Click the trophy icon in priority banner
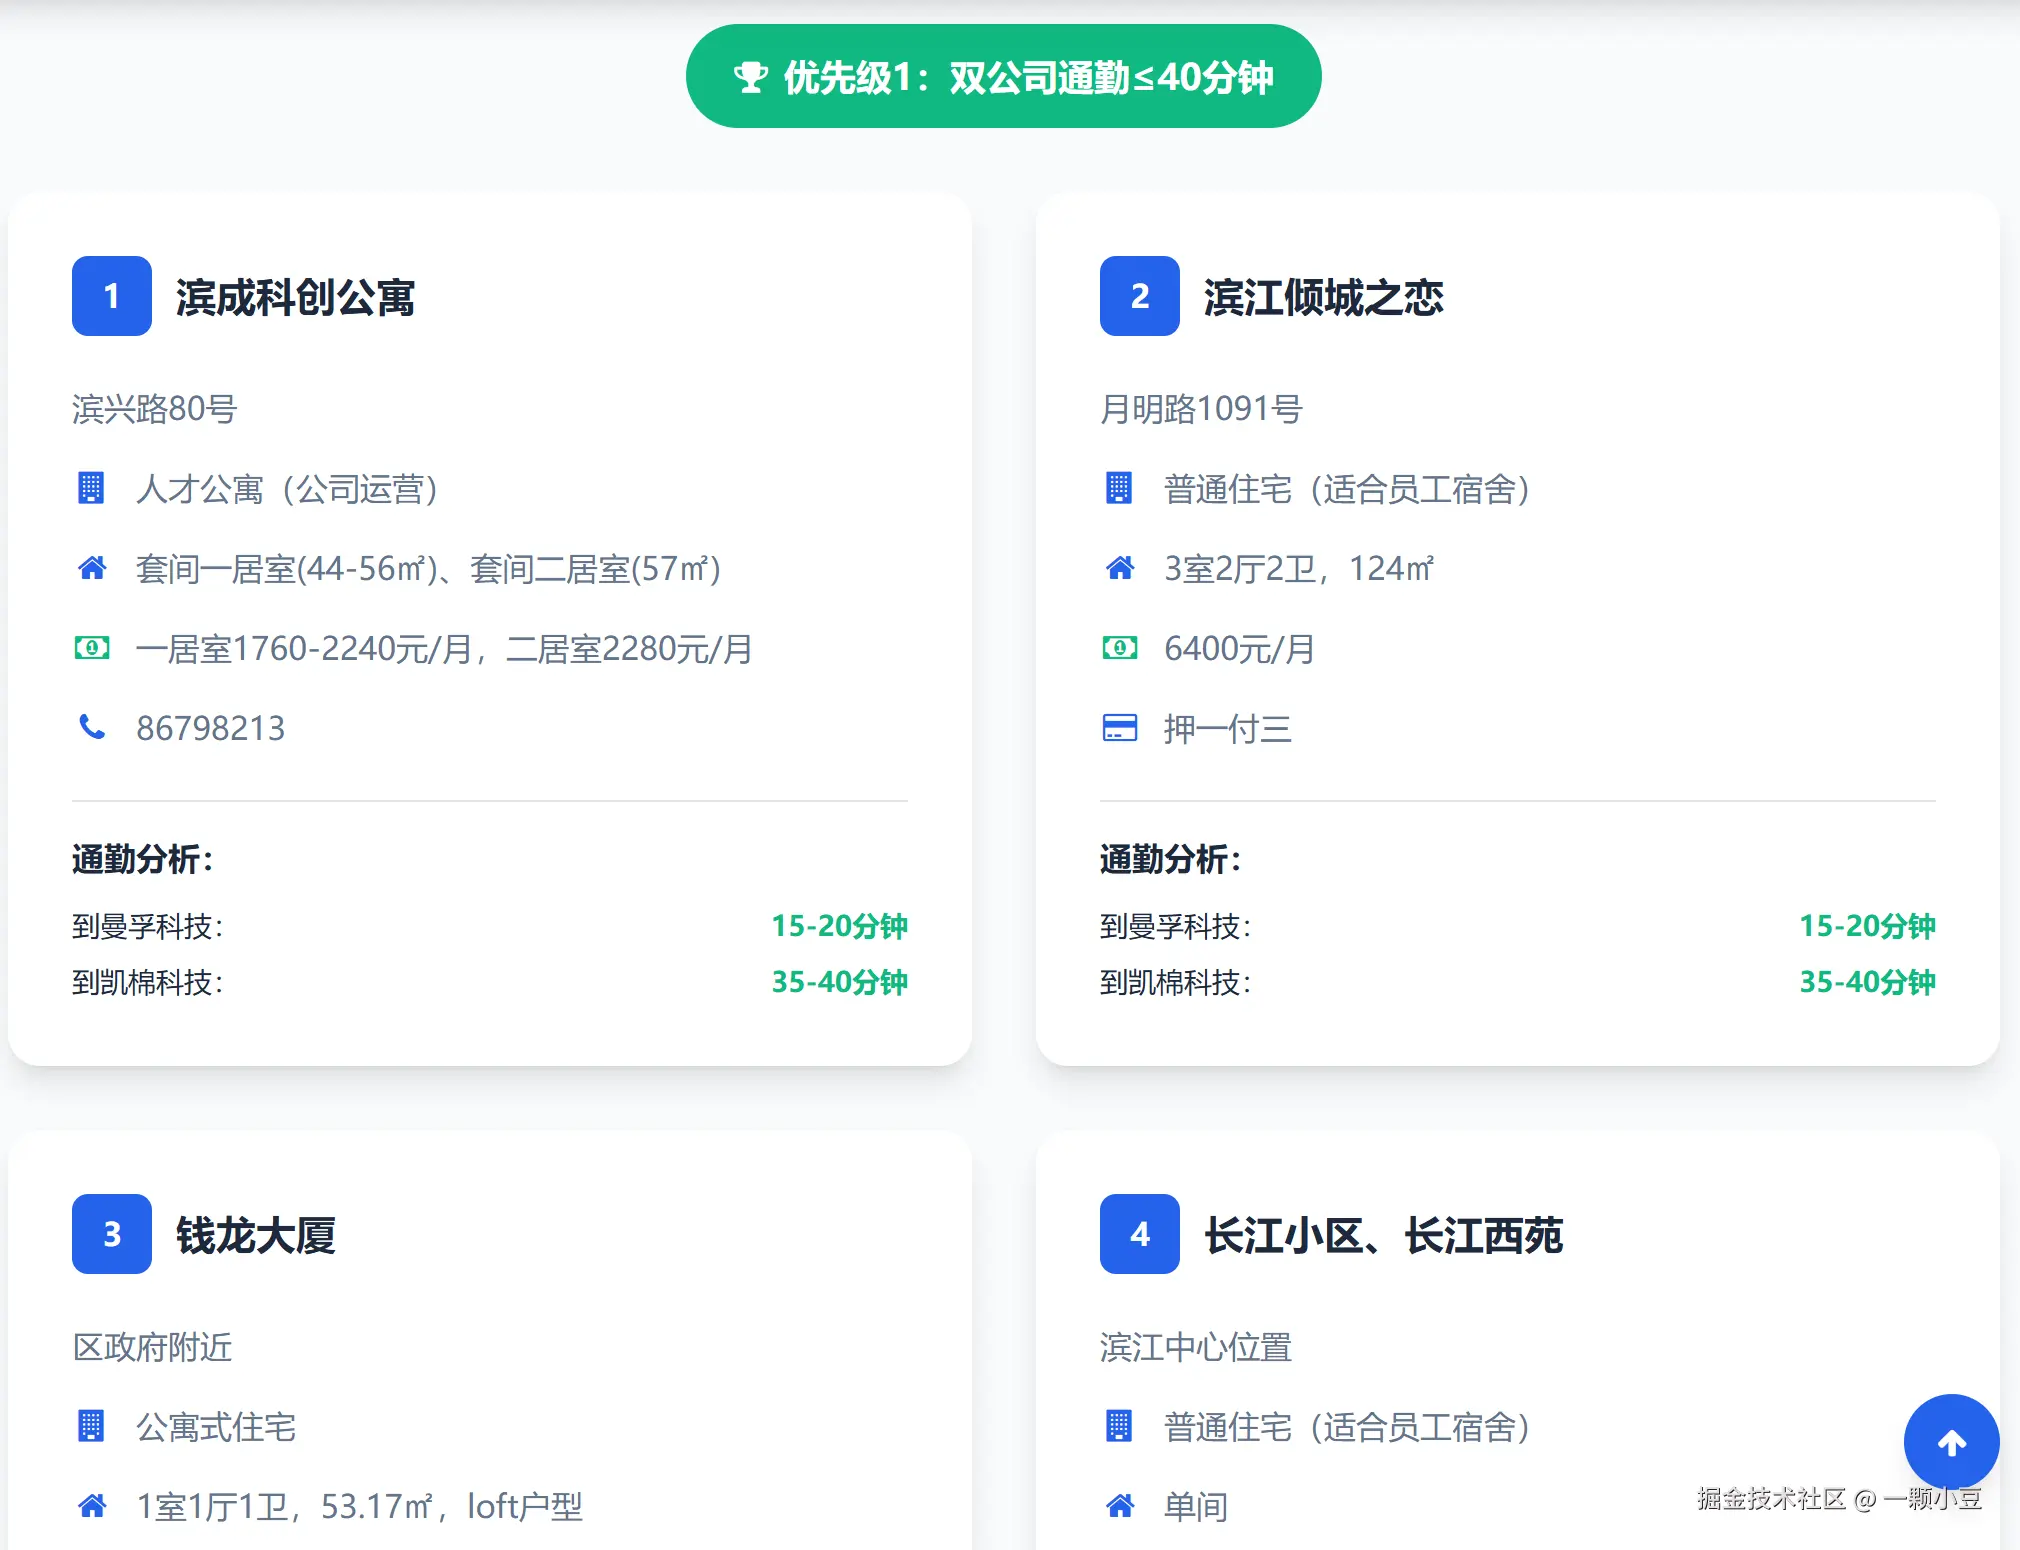This screenshot has height=1550, width=2020. (x=750, y=77)
